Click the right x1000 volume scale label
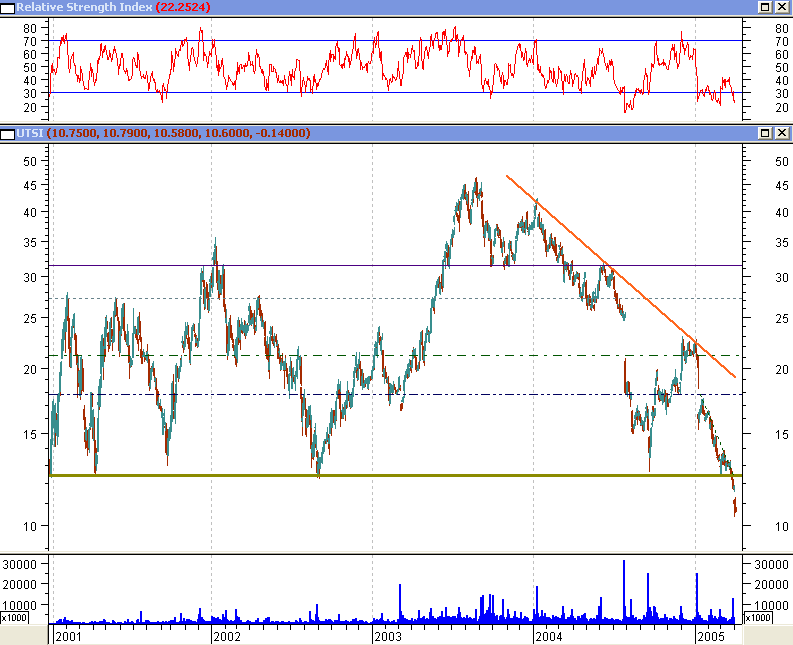Image resolution: width=793 pixels, height=645 pixels. tap(758, 618)
